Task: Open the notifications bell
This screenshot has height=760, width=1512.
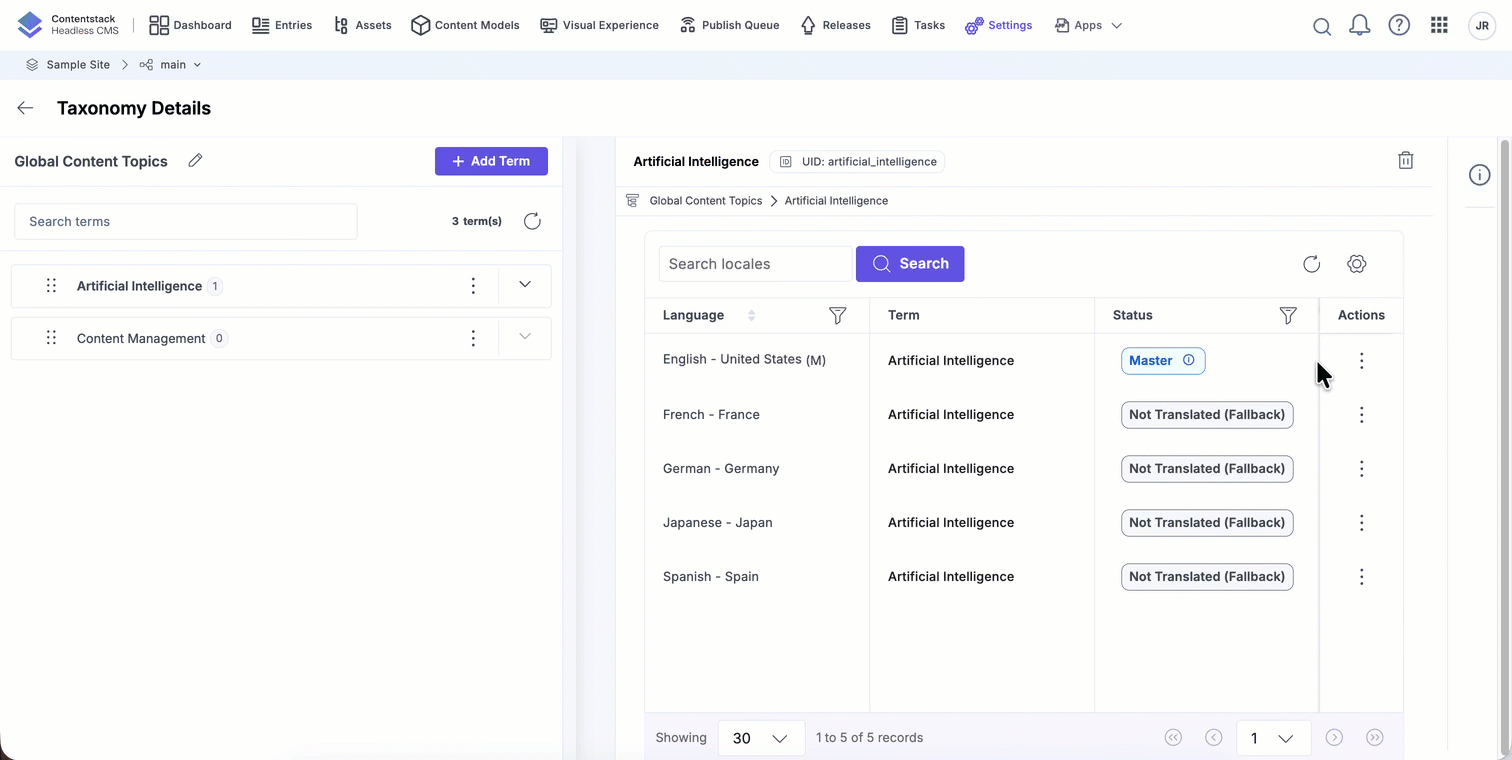Action: pos(1360,26)
